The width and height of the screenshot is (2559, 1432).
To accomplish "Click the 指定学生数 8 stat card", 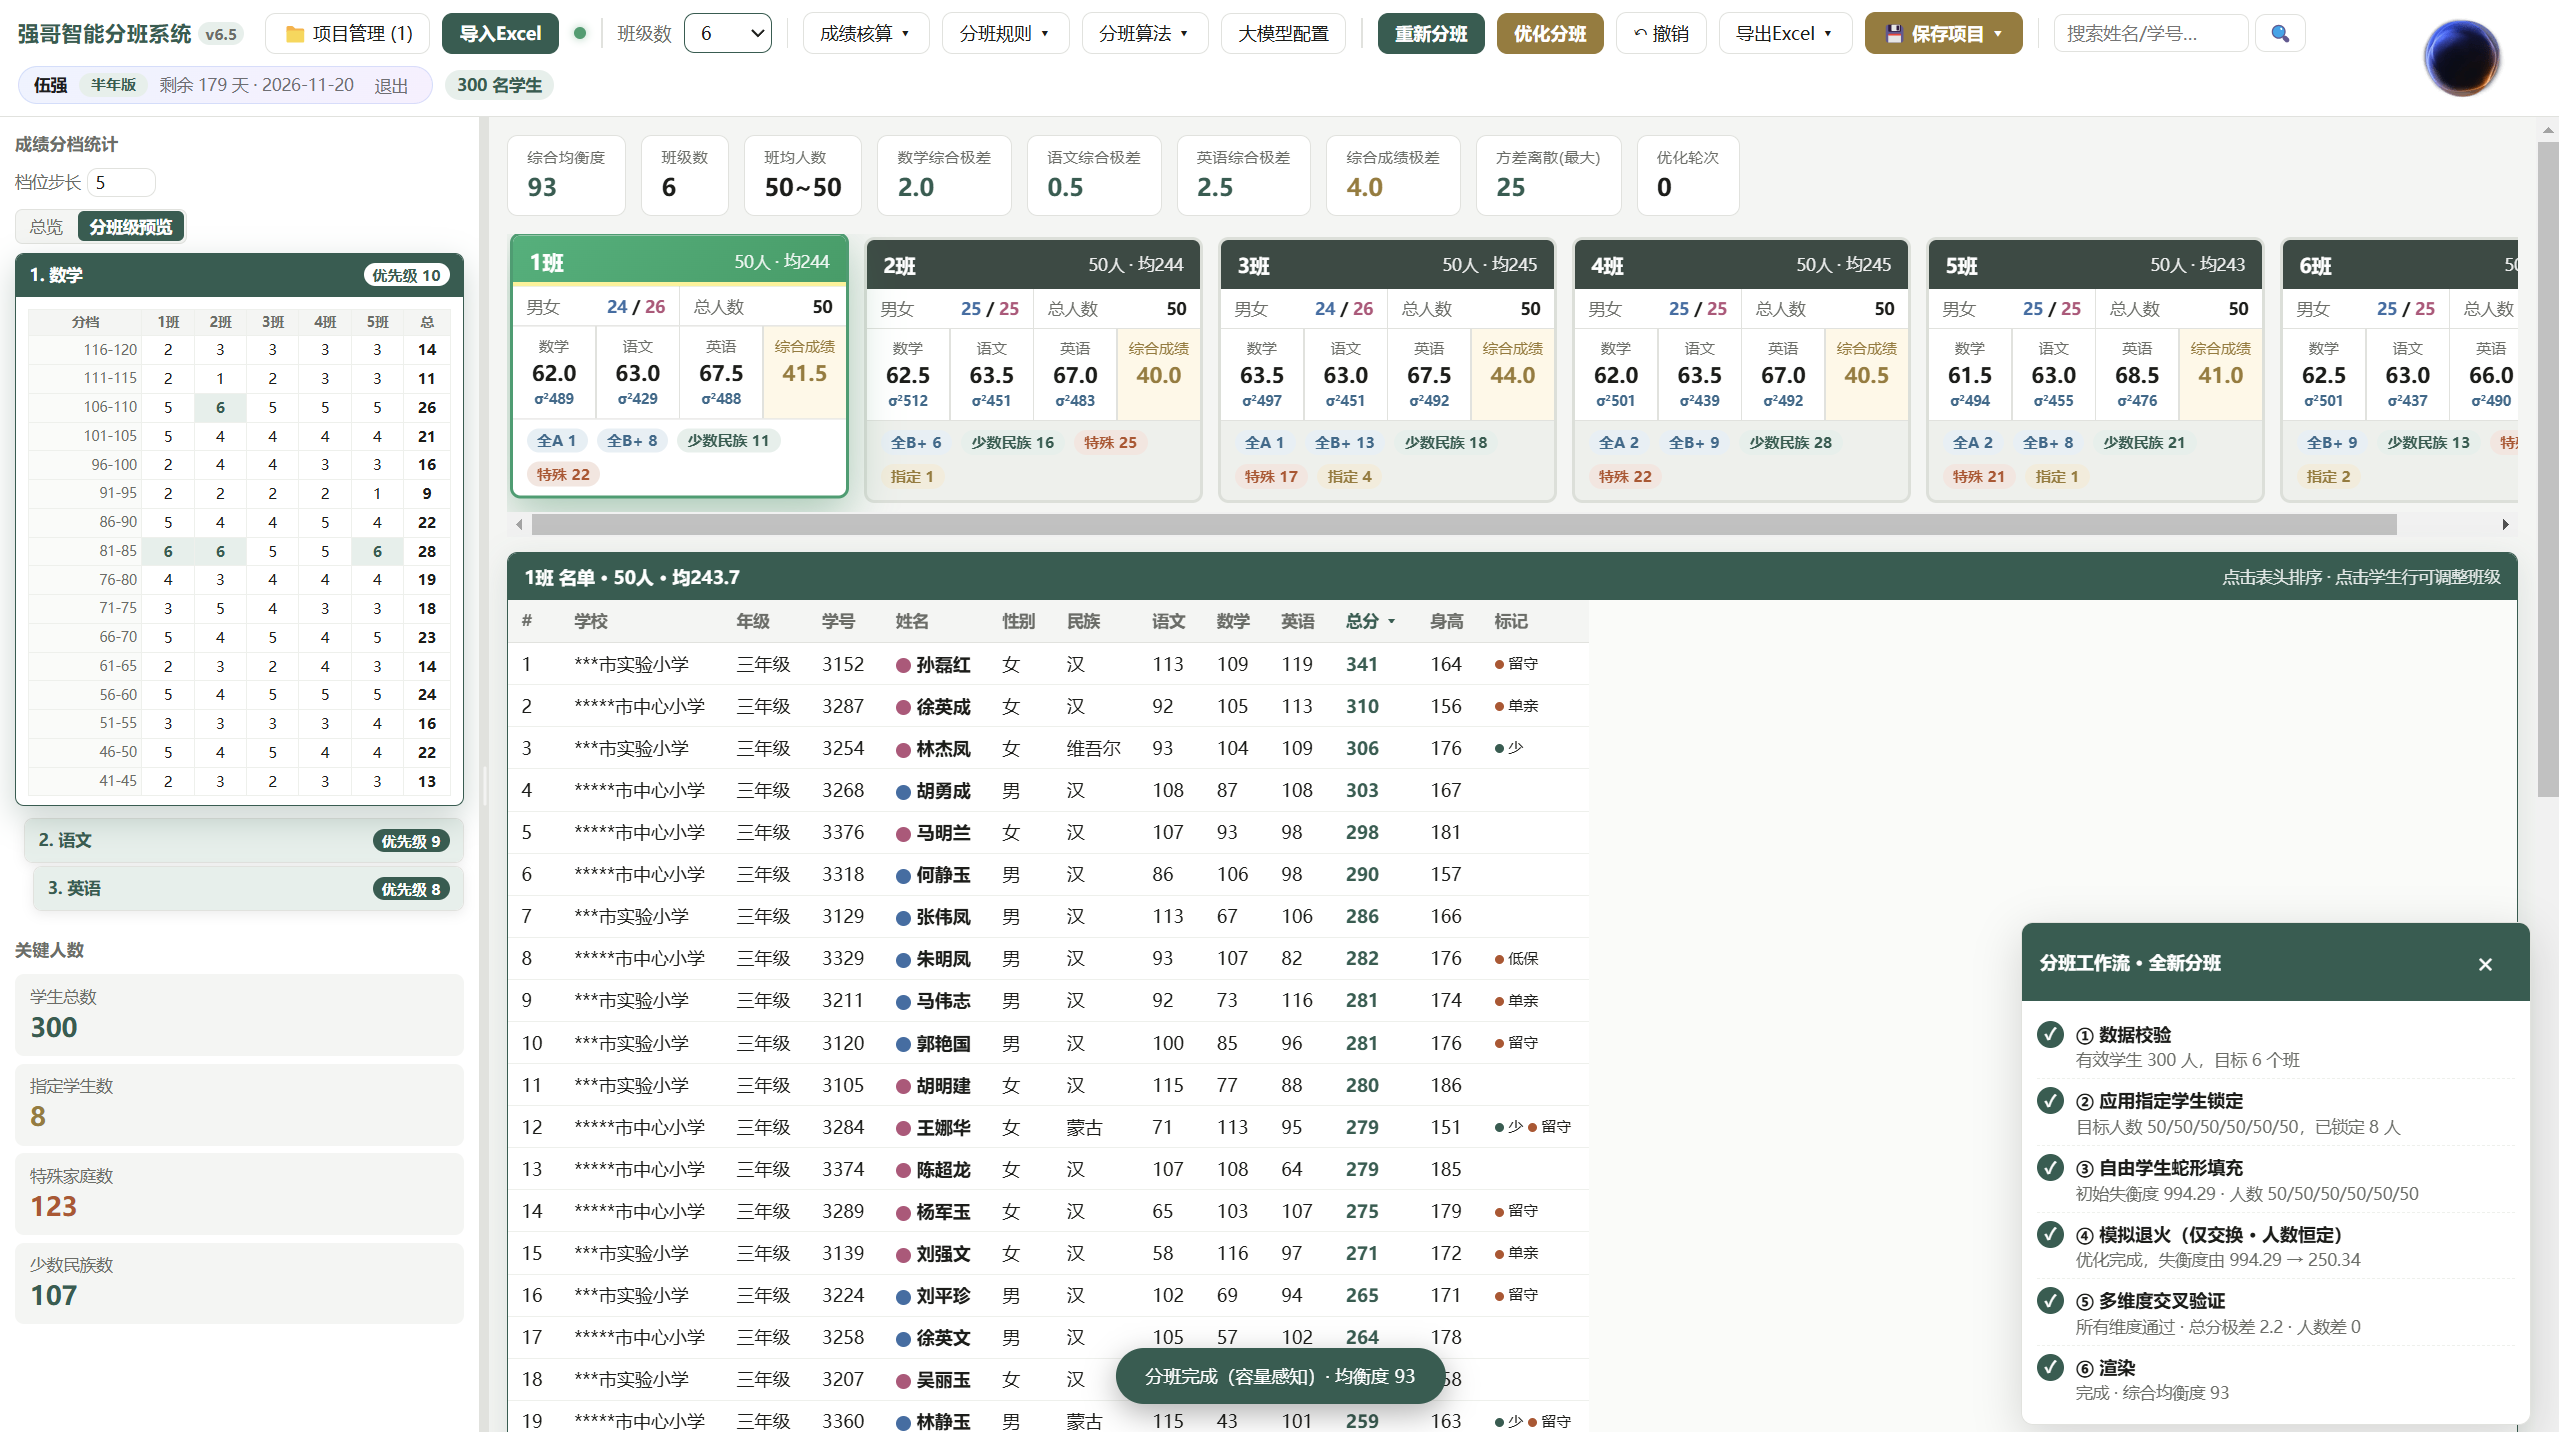I will tap(239, 1104).
